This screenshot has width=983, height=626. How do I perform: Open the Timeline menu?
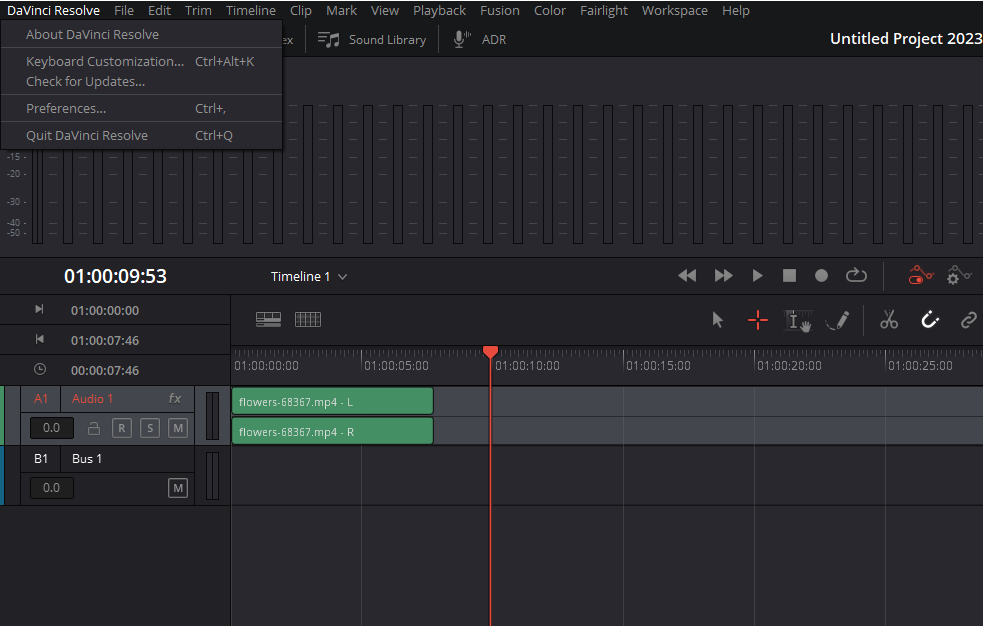(251, 11)
